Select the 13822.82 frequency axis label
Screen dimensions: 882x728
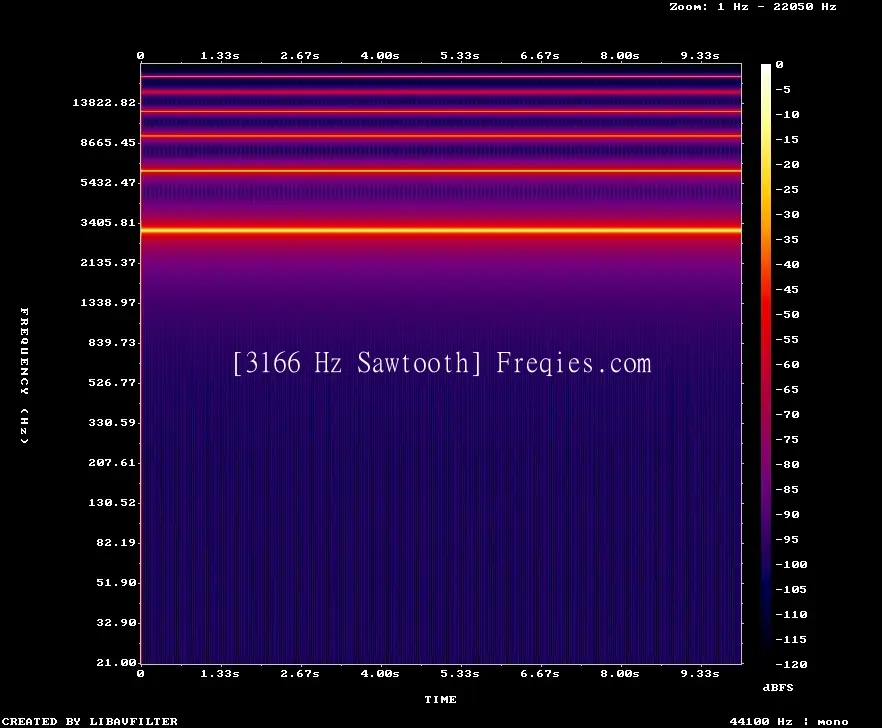104,102
